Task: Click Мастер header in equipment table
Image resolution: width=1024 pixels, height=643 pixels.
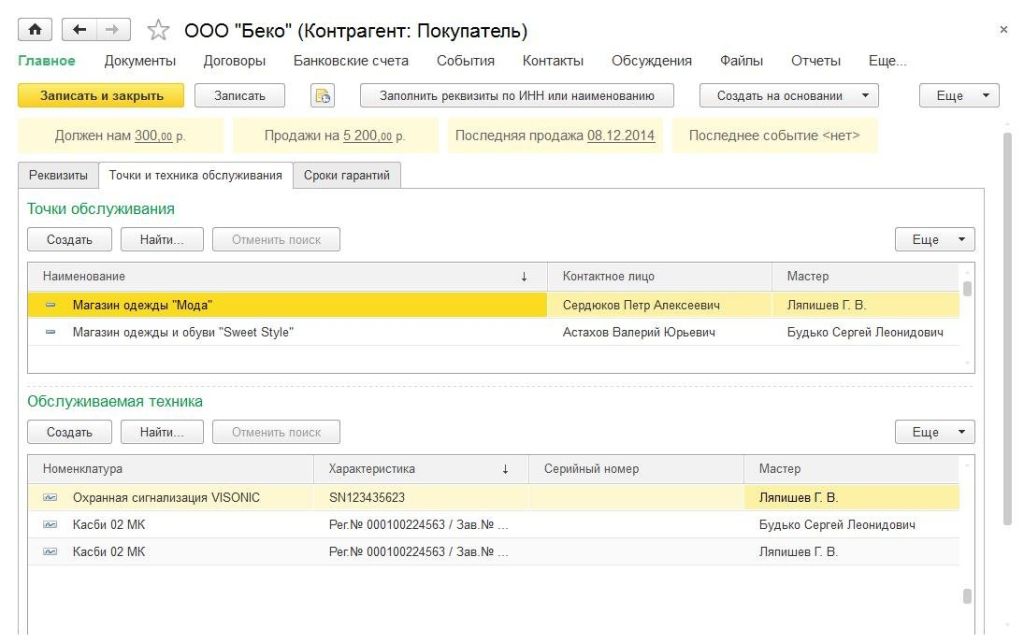Action: click(x=852, y=469)
